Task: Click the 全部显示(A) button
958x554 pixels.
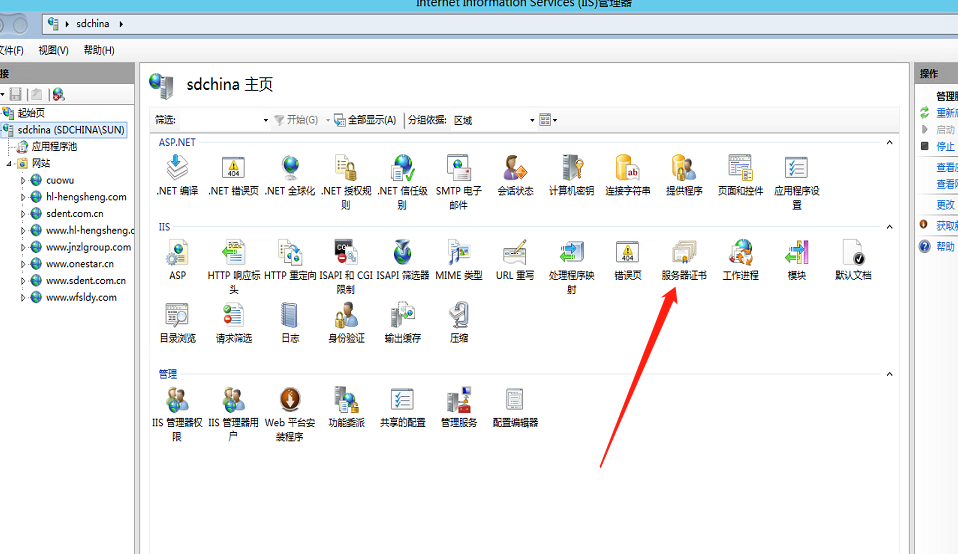Action: click(x=366, y=120)
